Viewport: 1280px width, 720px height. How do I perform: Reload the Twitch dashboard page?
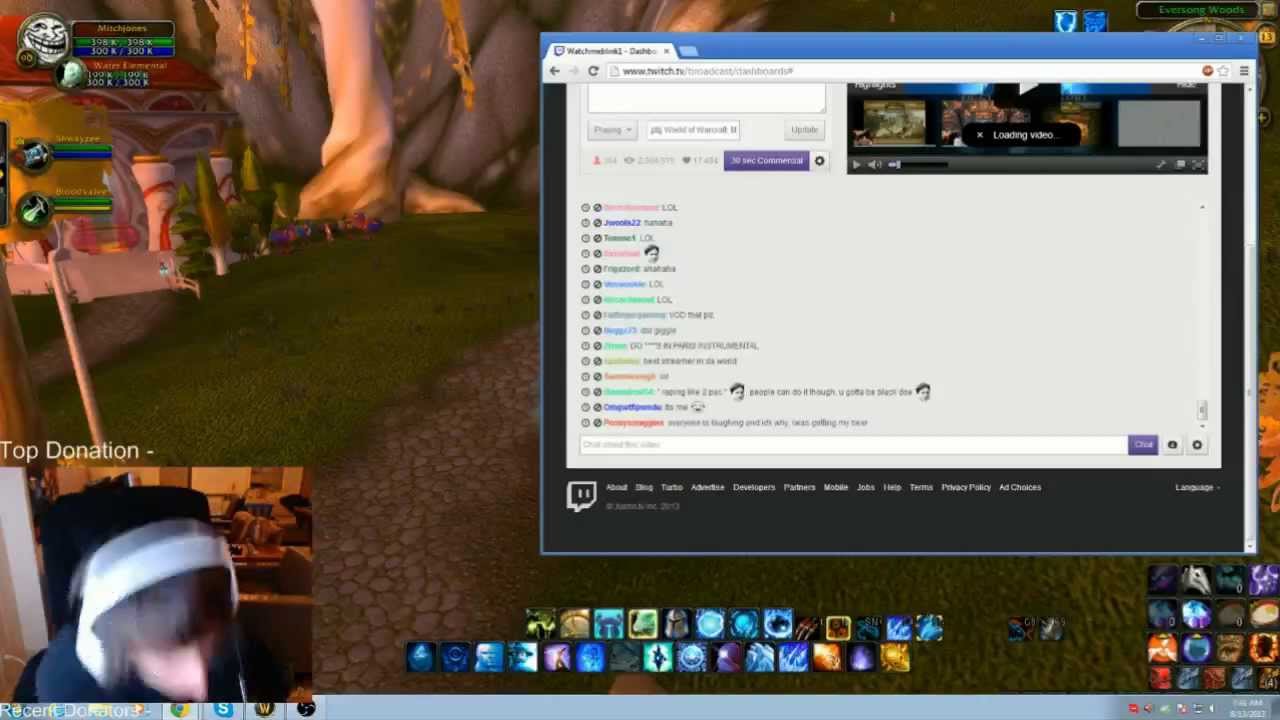point(593,71)
